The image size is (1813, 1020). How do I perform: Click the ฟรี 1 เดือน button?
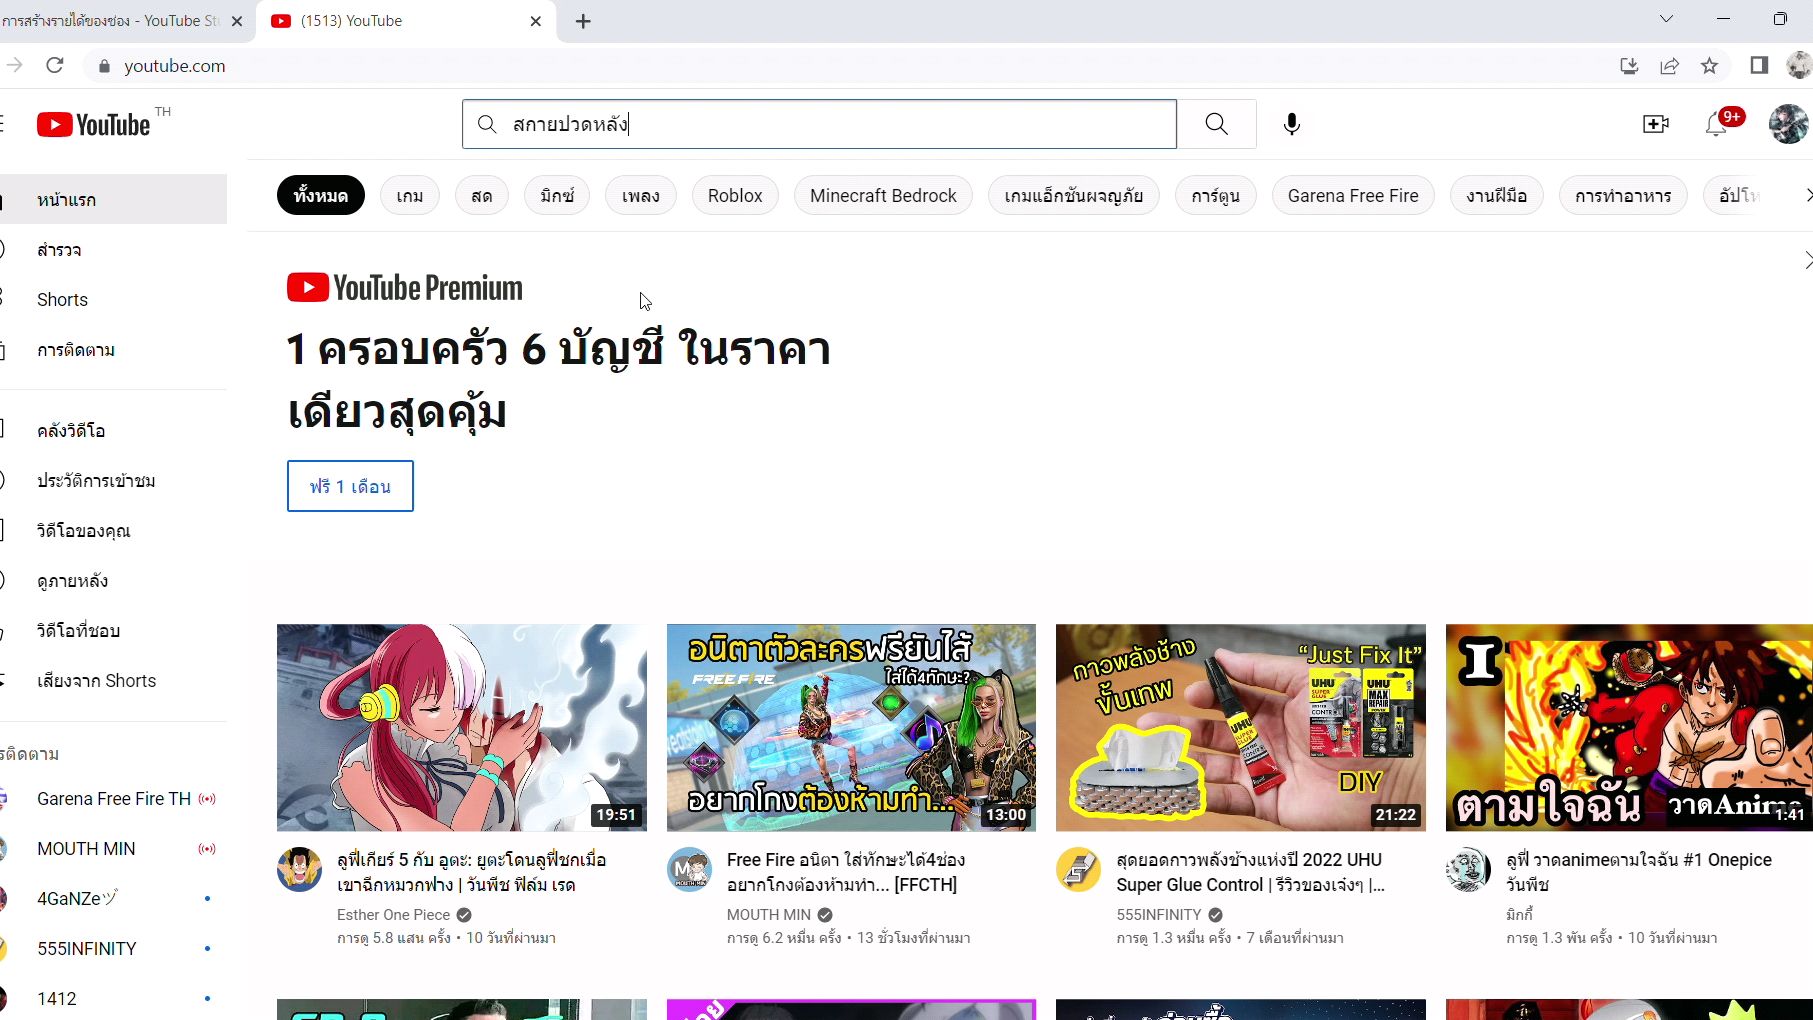(350, 486)
